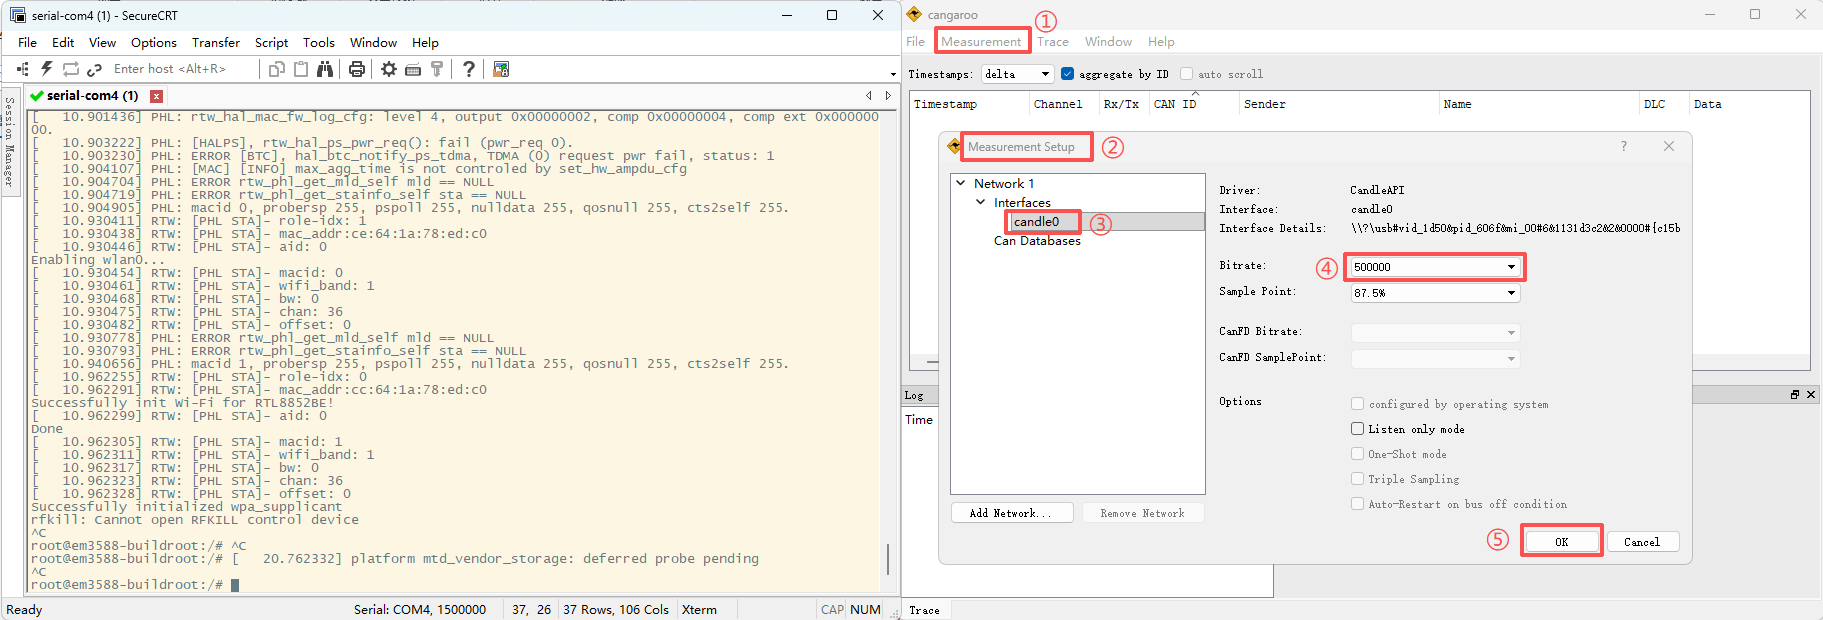Click the Paste clipboard icon in SecureCRT
The height and width of the screenshot is (620, 1823).
pyautogui.click(x=301, y=69)
